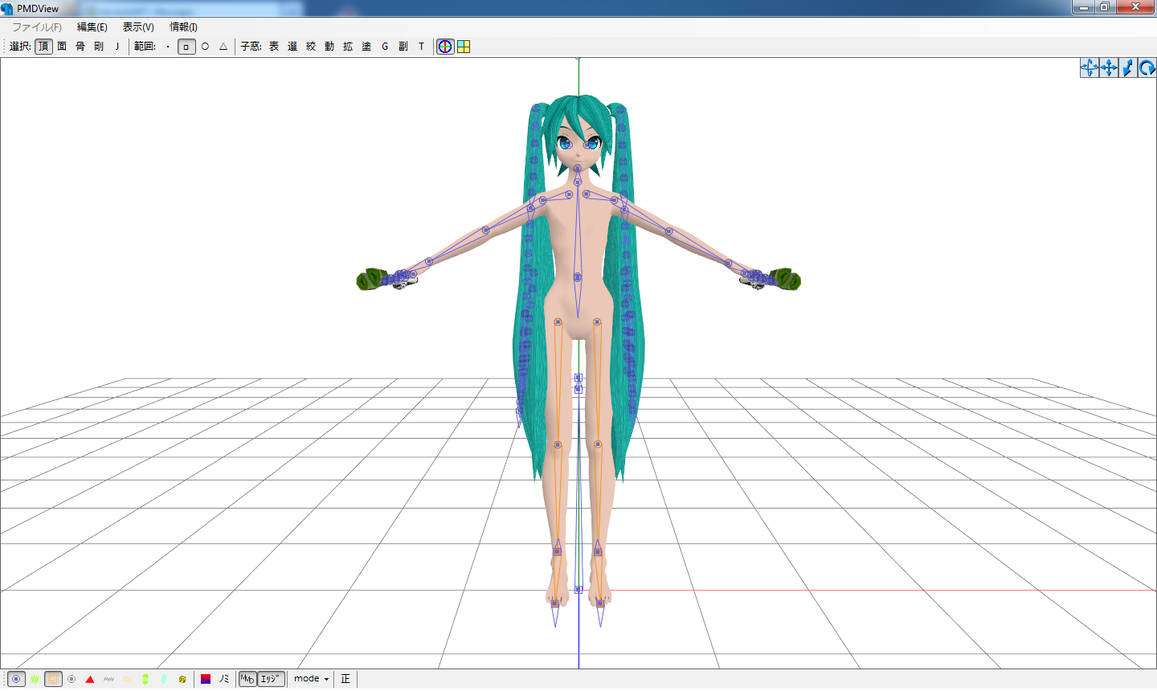This screenshot has height=691, width=1157.
Task: Open the 表 sub-window
Action: click(x=274, y=47)
